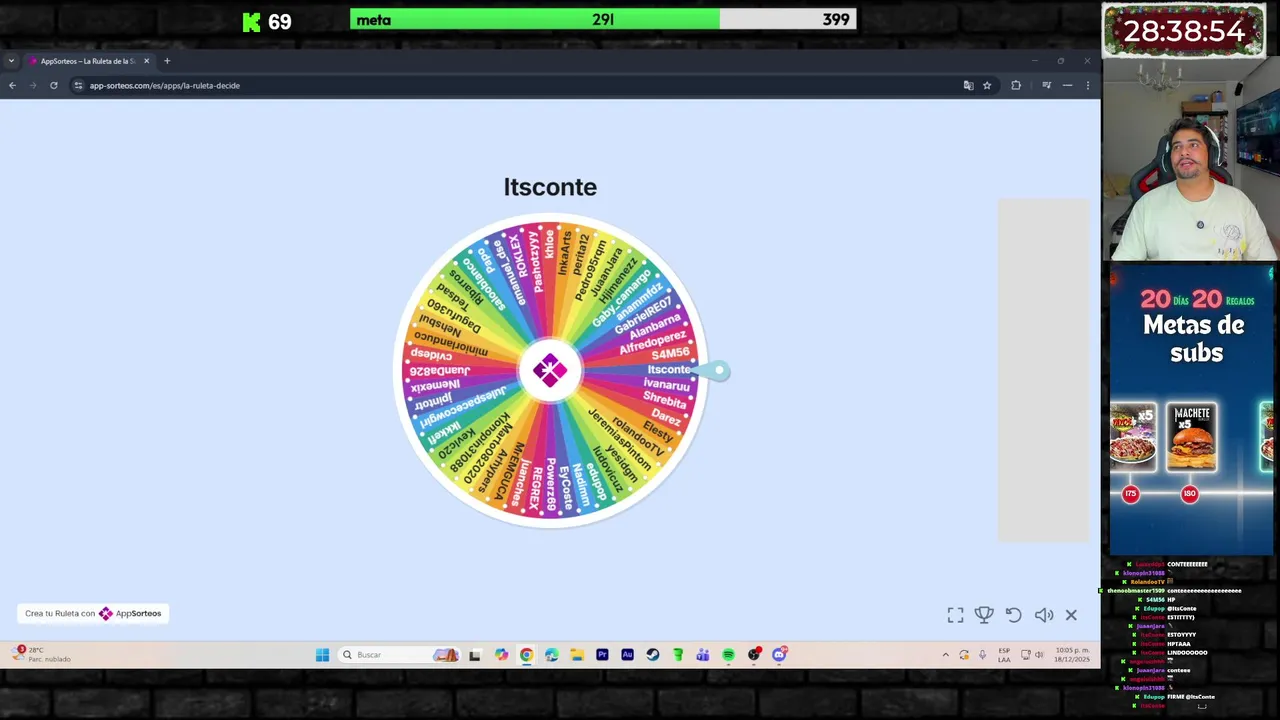Open ESP LAA language switcher

tap(1004, 655)
